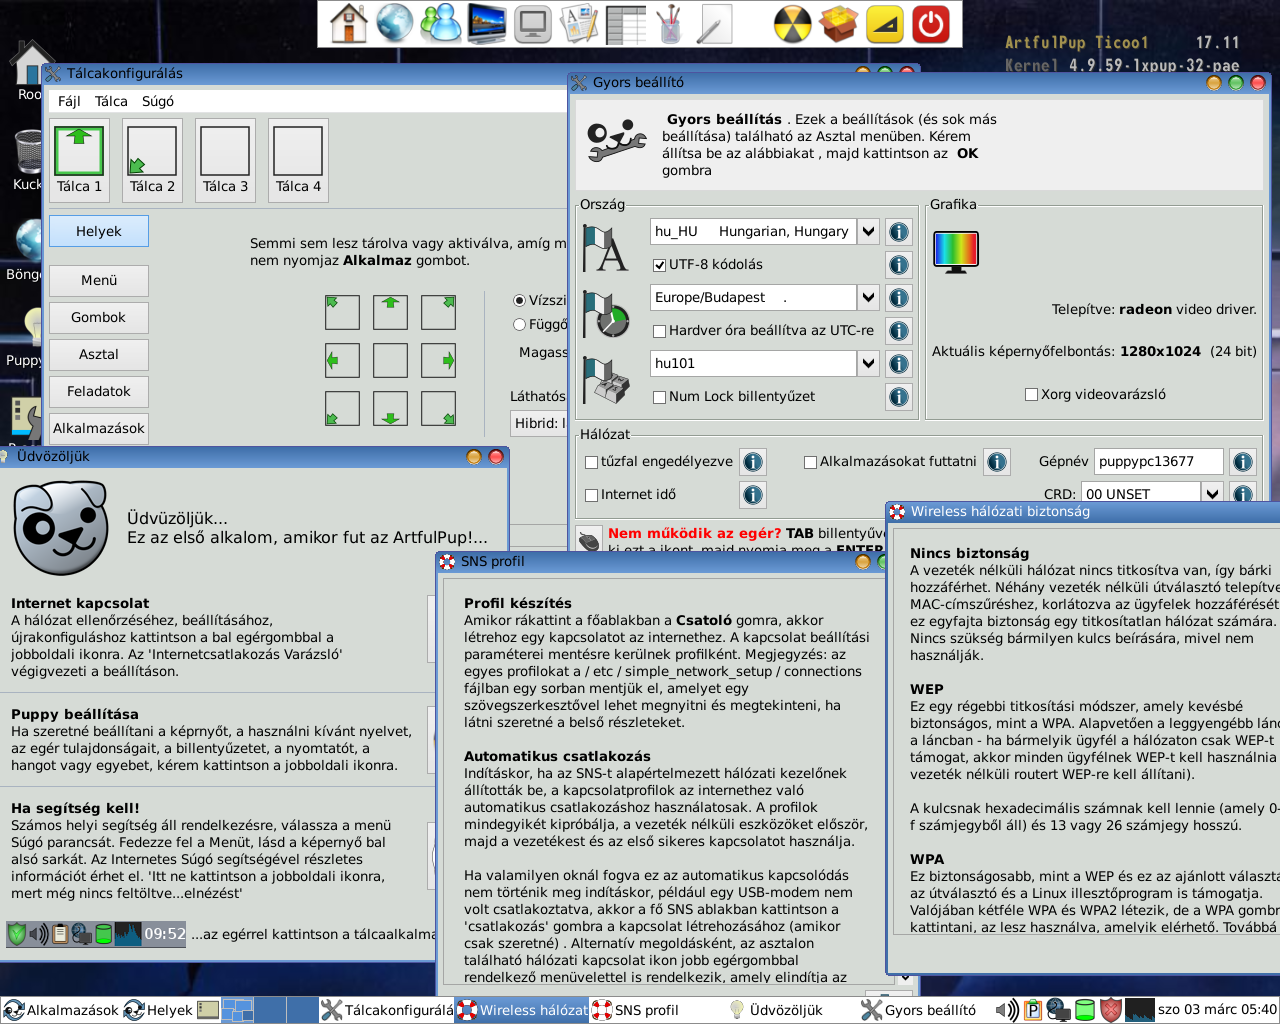
Task: Switch to Alkalmazások tab in Tálcakonfigurálás
Action: tap(99, 429)
